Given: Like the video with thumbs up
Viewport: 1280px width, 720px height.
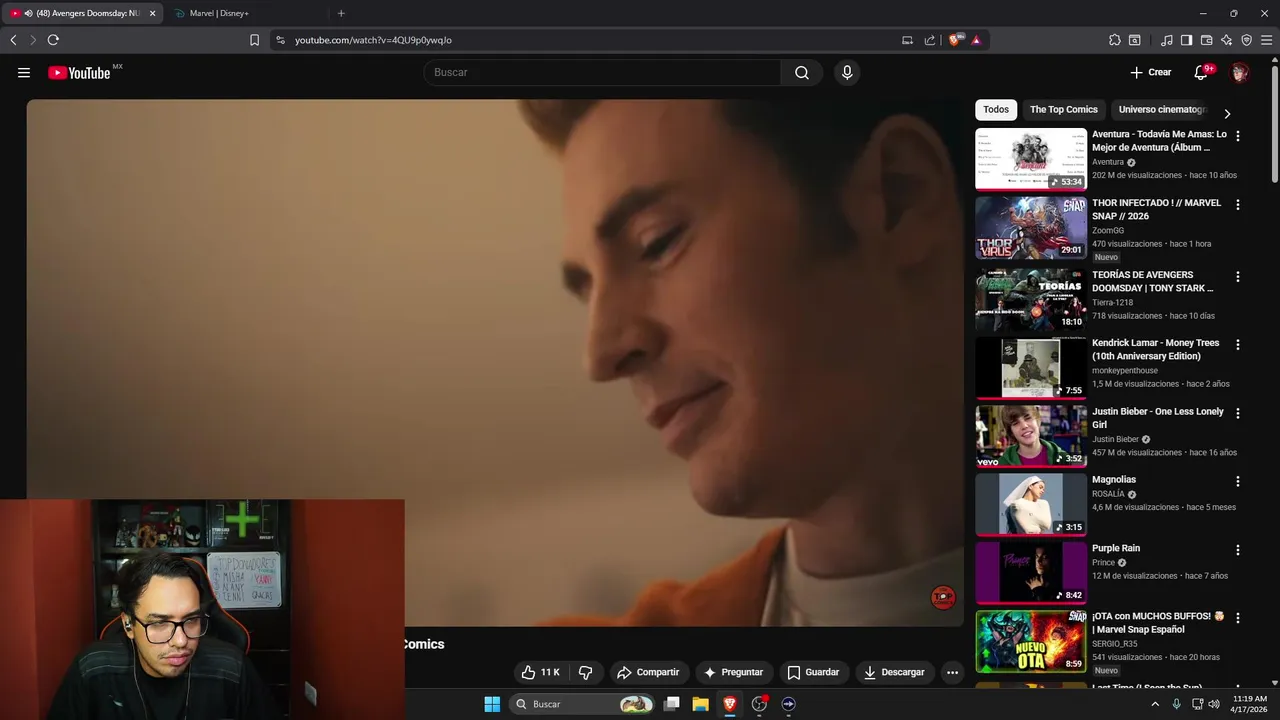Looking at the screenshot, I should pos(542,672).
